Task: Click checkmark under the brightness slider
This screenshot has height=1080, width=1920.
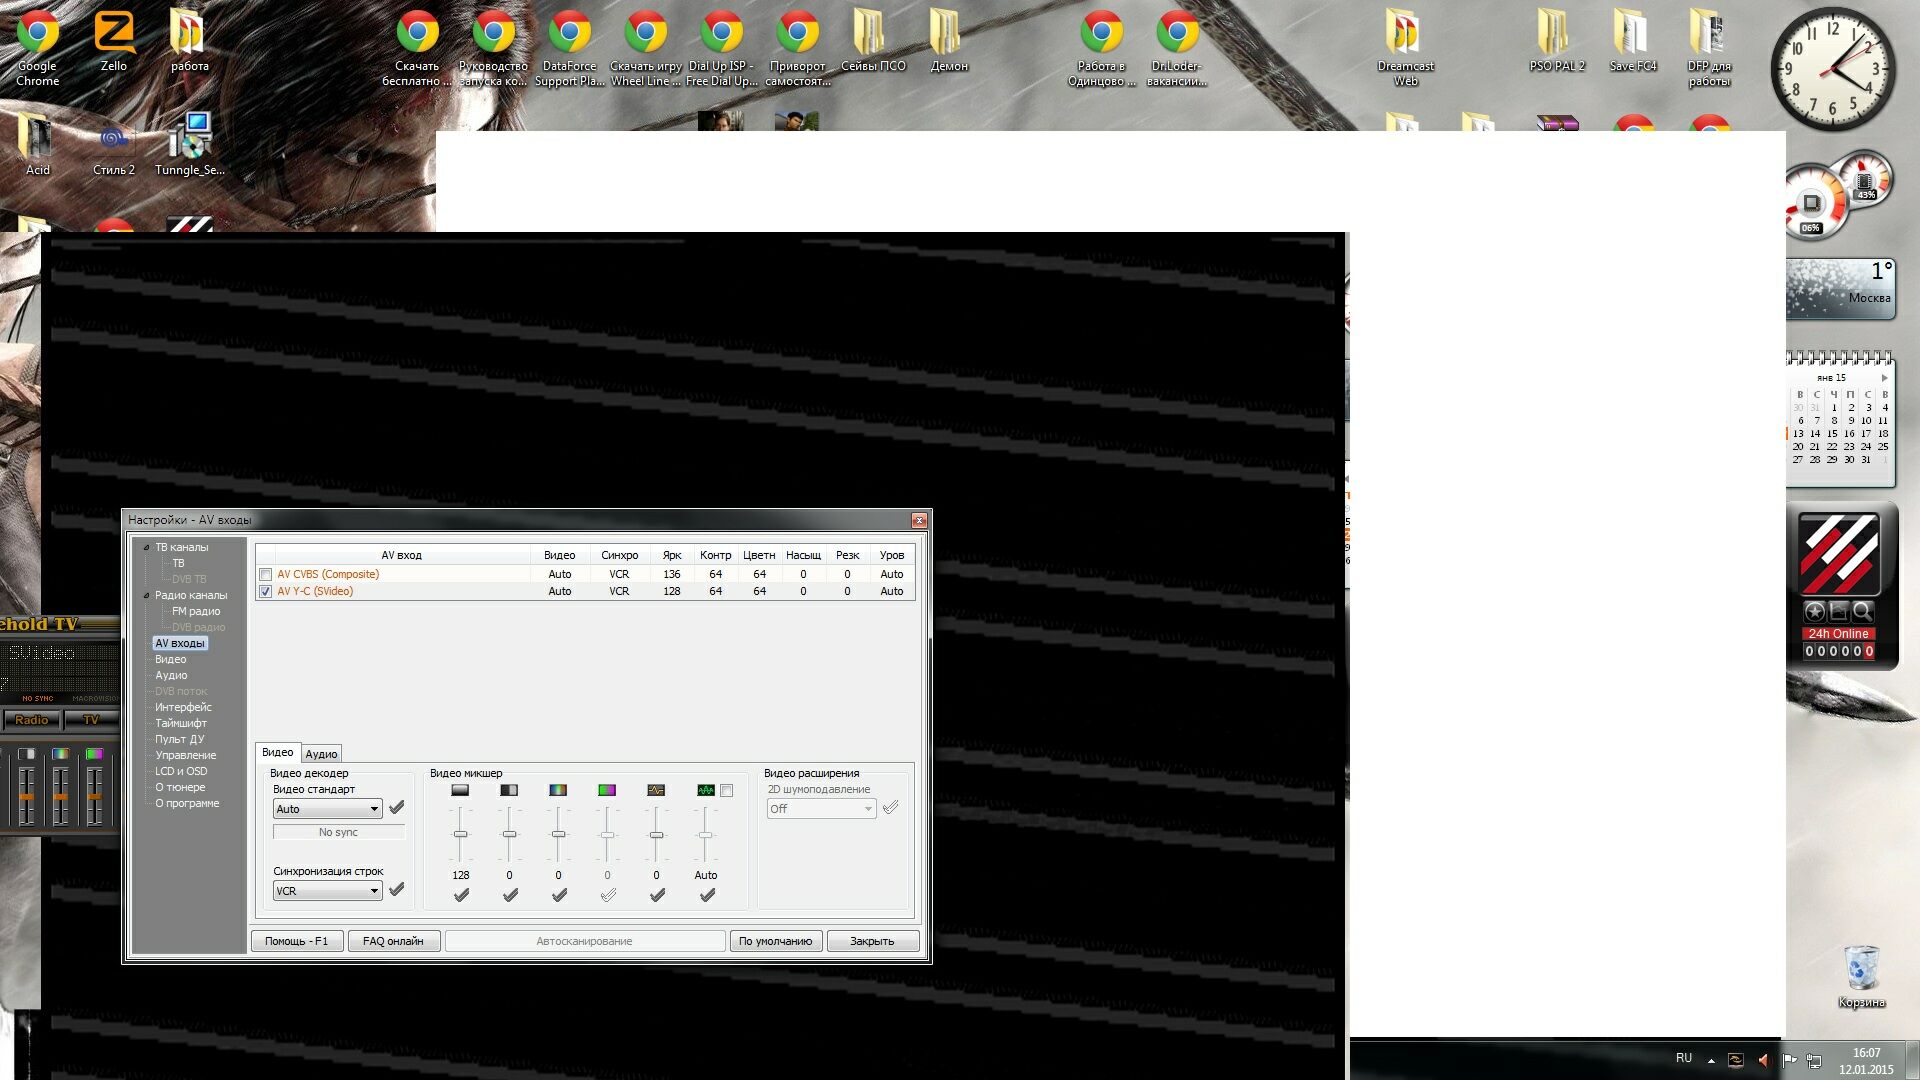Action: coord(461,895)
